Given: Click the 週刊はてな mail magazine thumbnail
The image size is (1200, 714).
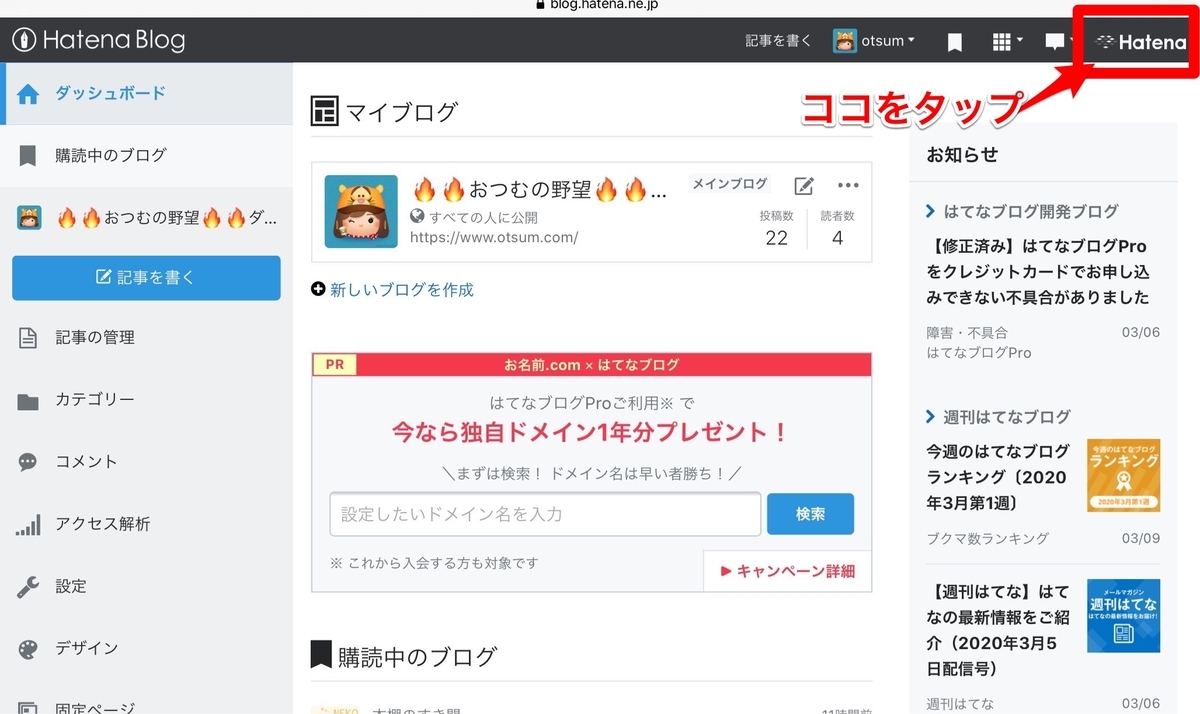Looking at the screenshot, I should coord(1123,616).
